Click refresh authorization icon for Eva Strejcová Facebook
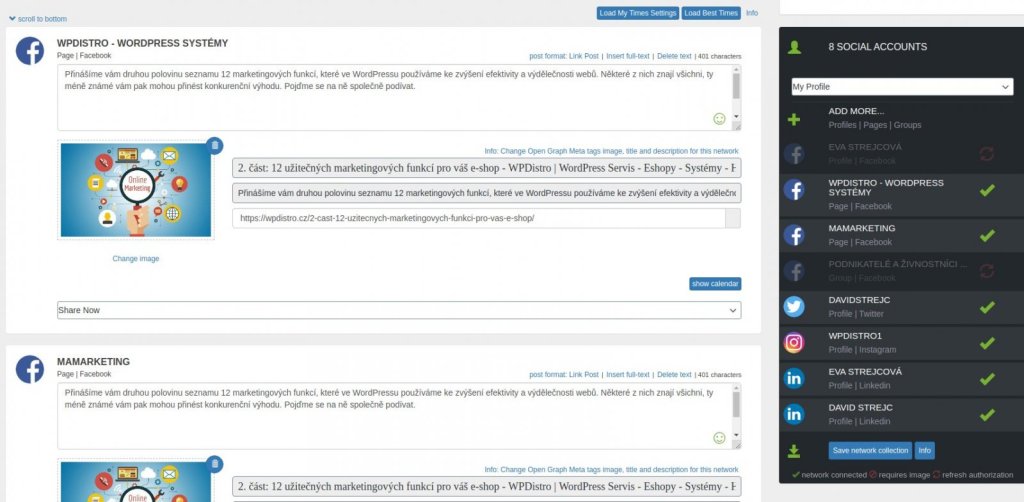The width and height of the screenshot is (1024, 502). coord(987,154)
